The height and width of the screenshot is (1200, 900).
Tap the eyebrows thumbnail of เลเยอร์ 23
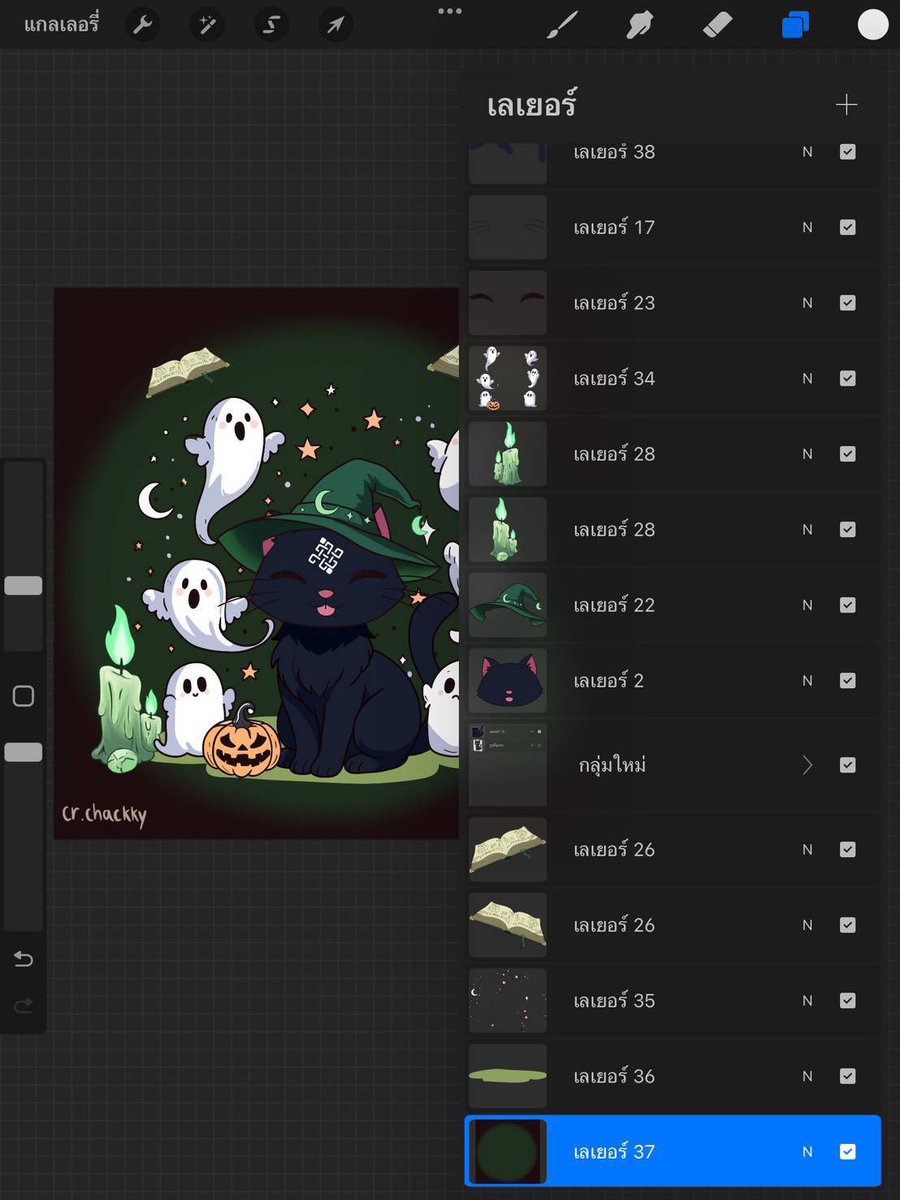click(x=508, y=303)
